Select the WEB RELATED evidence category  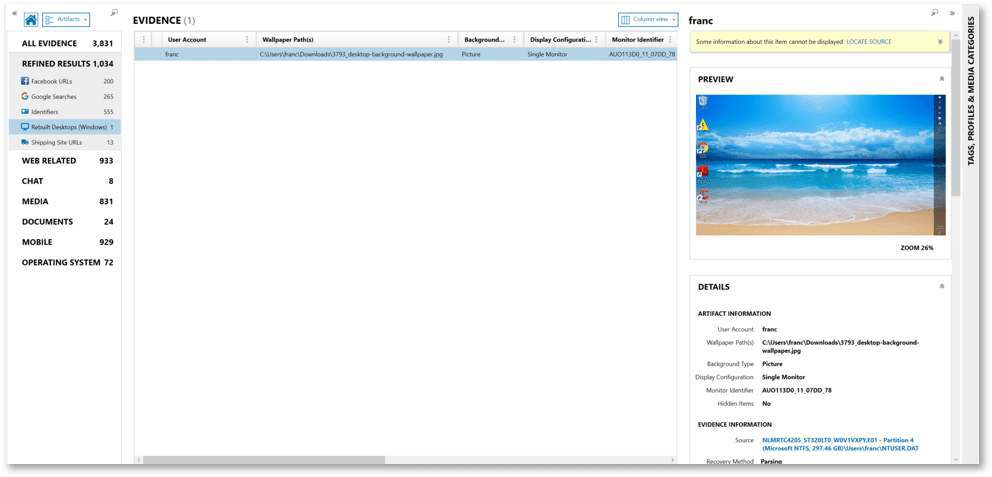coord(66,160)
